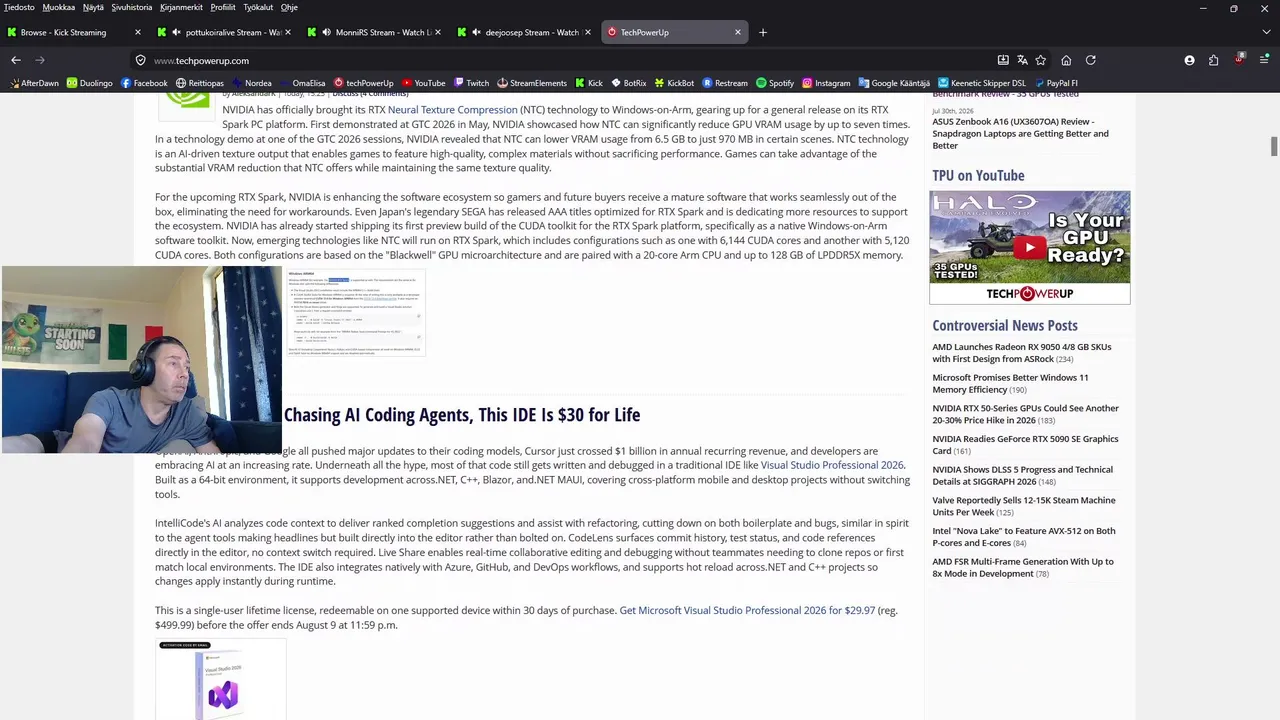Open the IDE Is $30 for Life headline
Viewport: 1280px width, 720px height.
tap(462, 415)
